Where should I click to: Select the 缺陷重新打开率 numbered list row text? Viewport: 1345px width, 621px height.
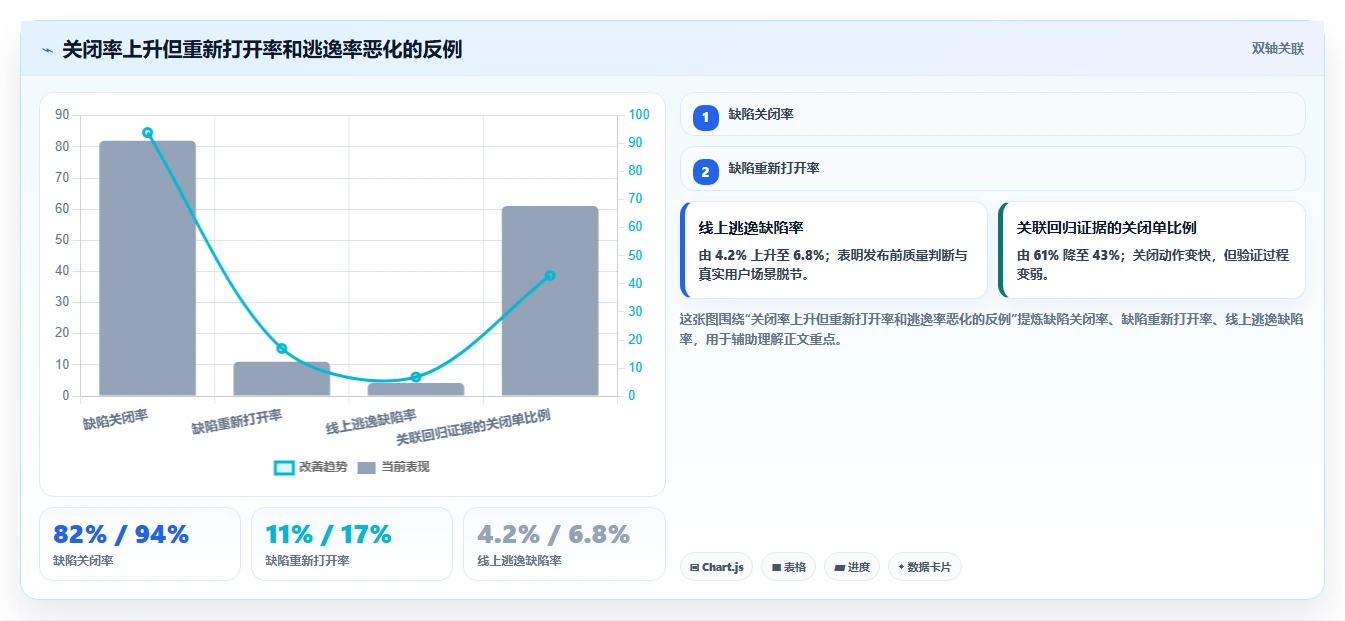click(774, 169)
